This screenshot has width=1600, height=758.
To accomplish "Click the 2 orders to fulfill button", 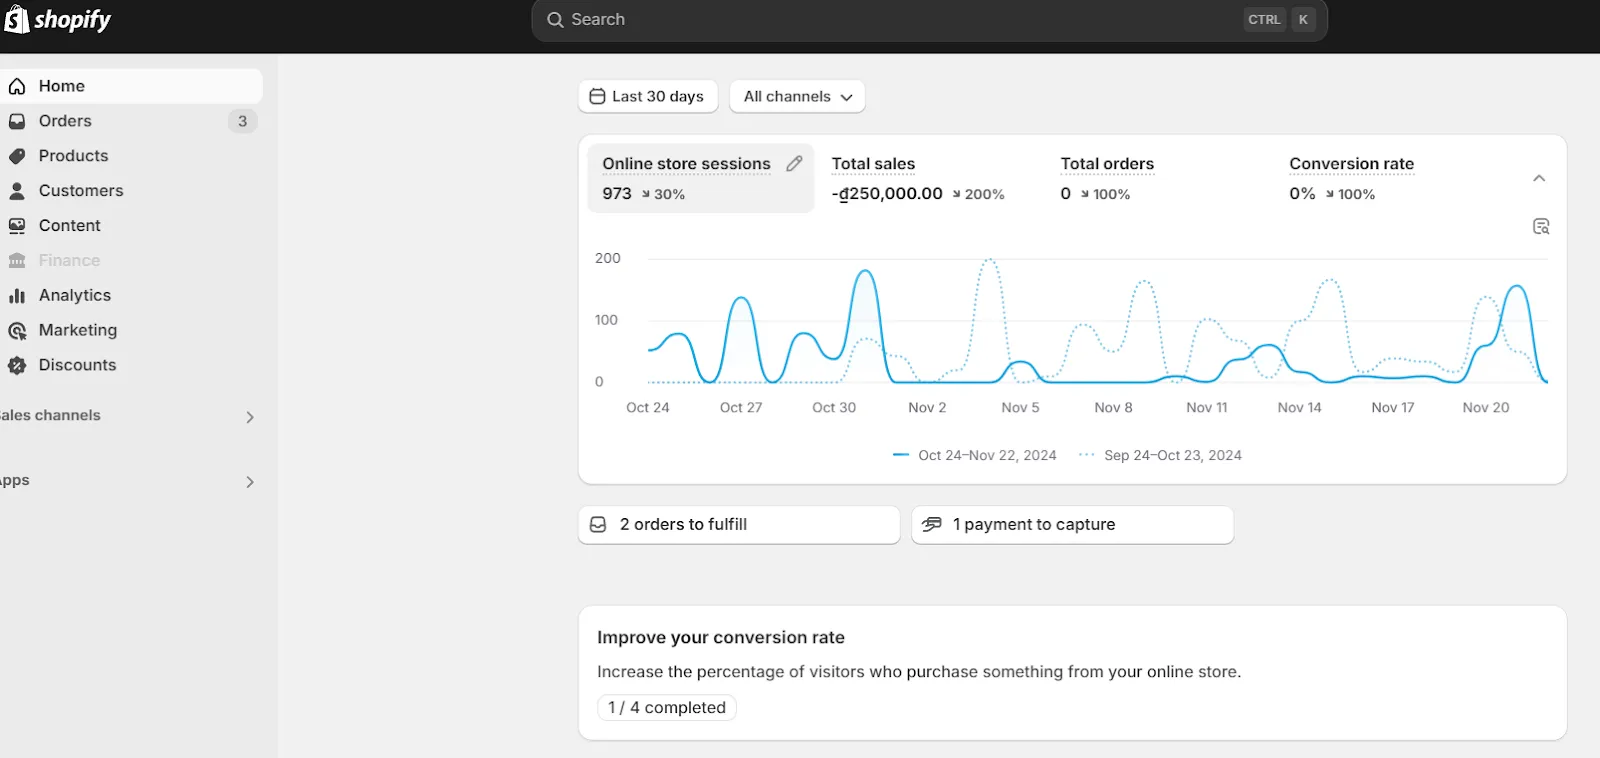I will [739, 525].
